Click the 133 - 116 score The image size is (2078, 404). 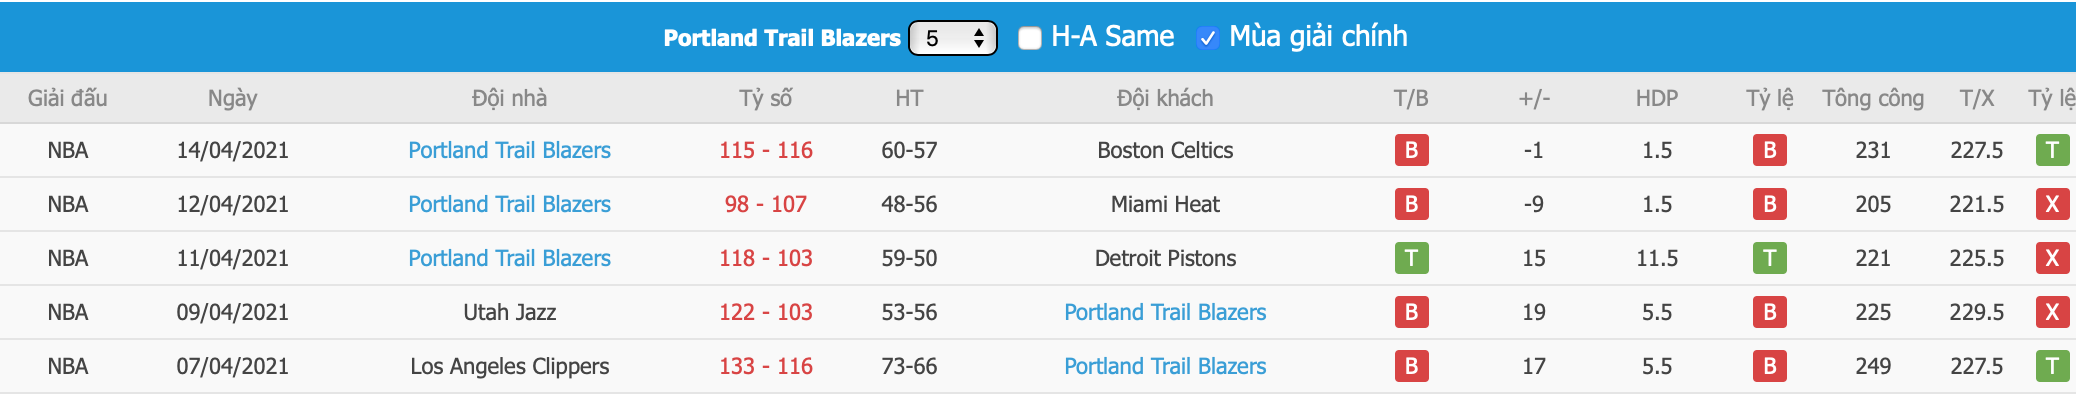[x=766, y=366]
